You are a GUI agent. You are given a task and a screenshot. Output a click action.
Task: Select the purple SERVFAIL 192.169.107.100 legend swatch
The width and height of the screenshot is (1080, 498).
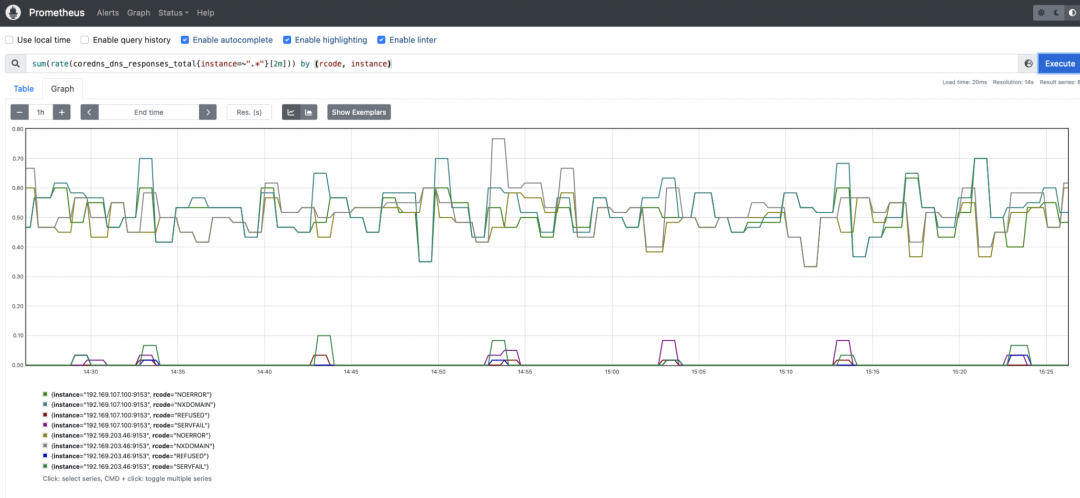(45, 426)
